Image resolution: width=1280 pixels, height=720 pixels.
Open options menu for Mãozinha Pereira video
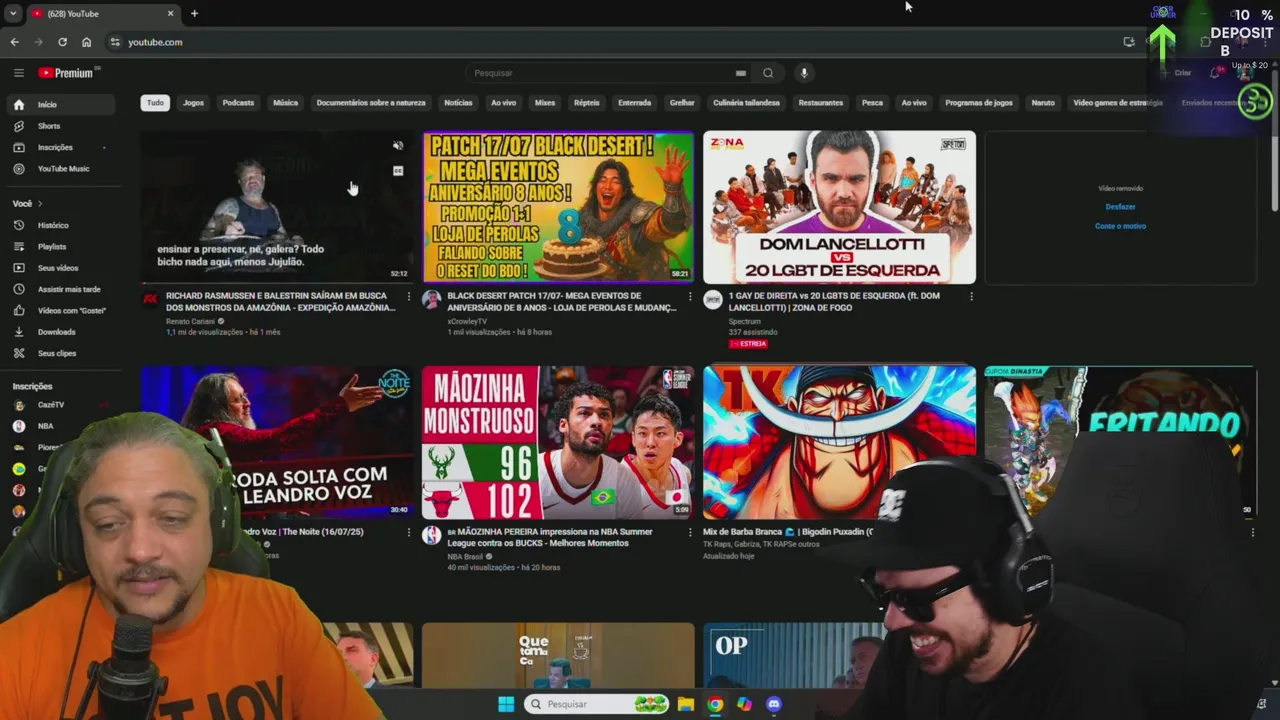[689, 533]
